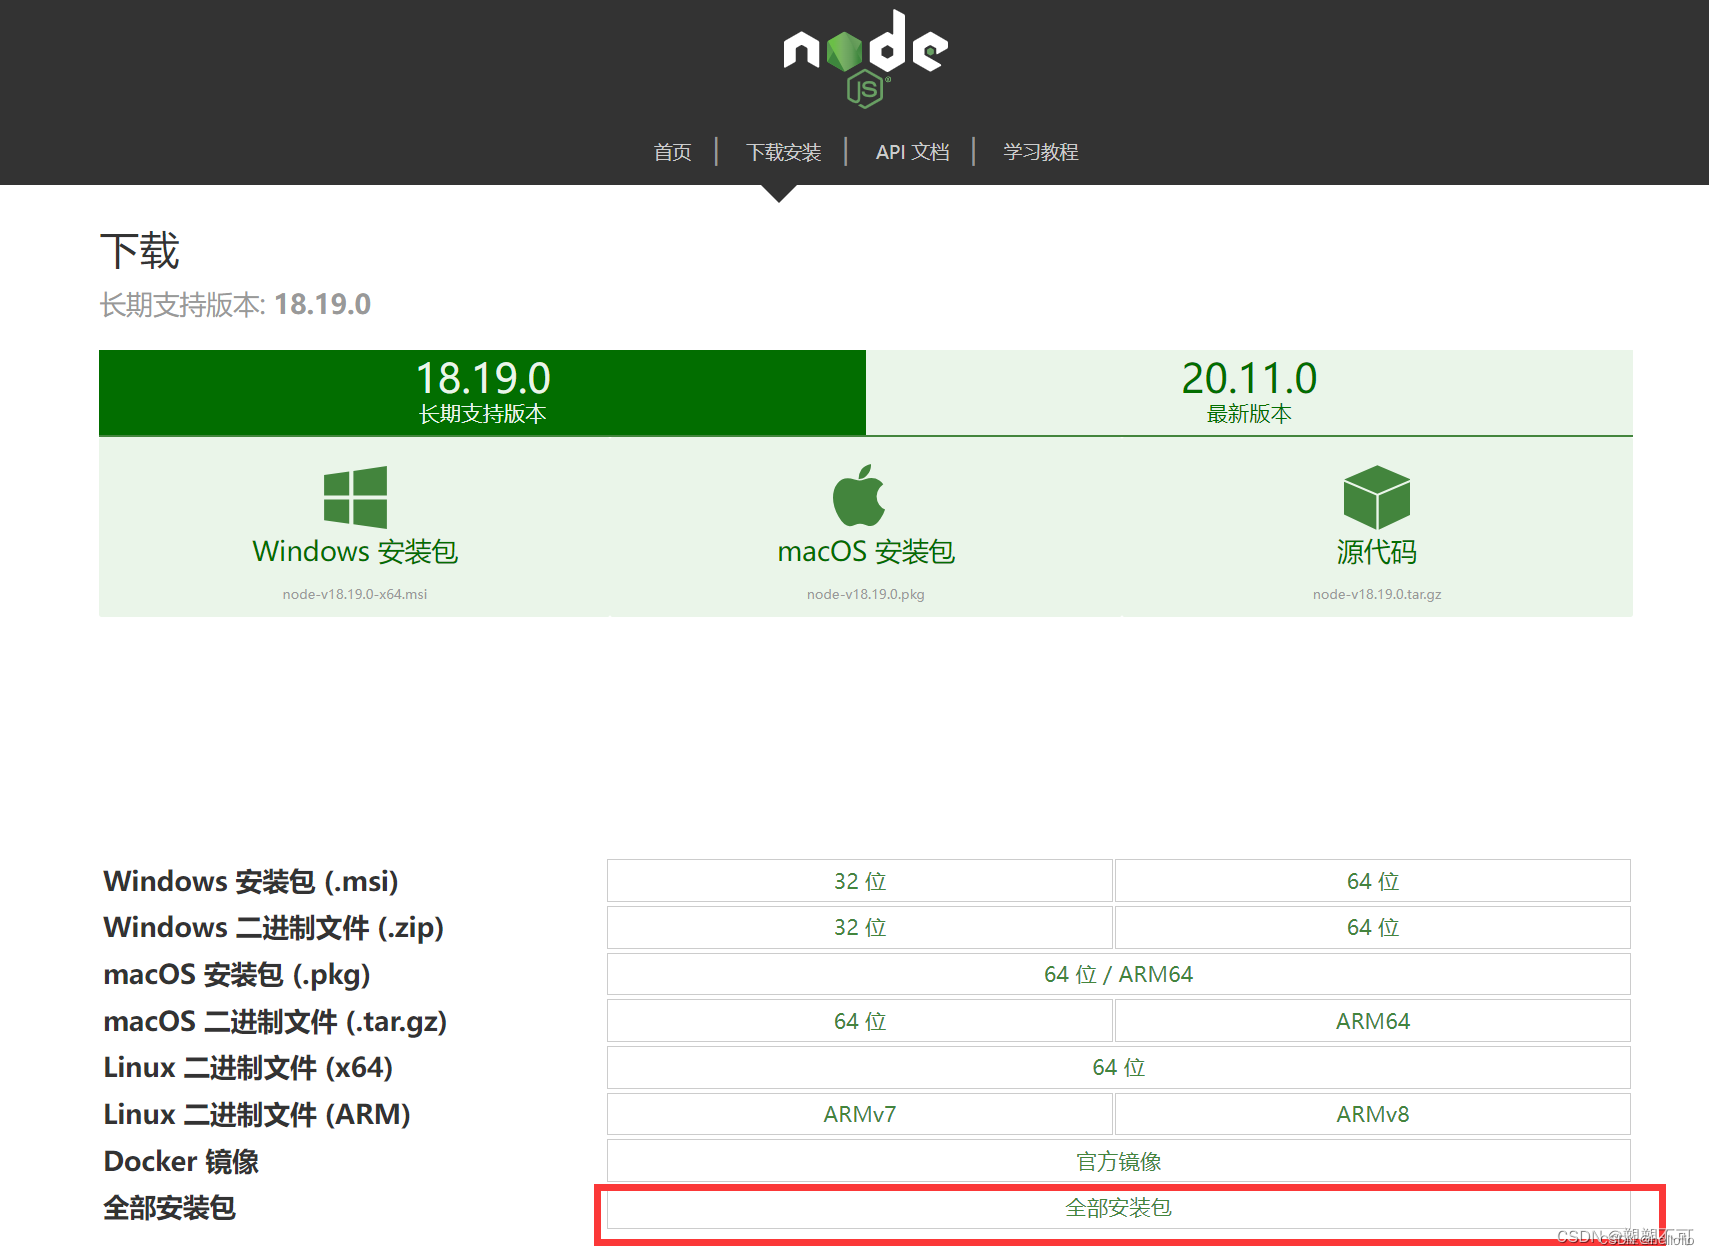Click the Windows 安装包 (.msi) row label
Screen dimensions: 1709x1255
coord(251,881)
